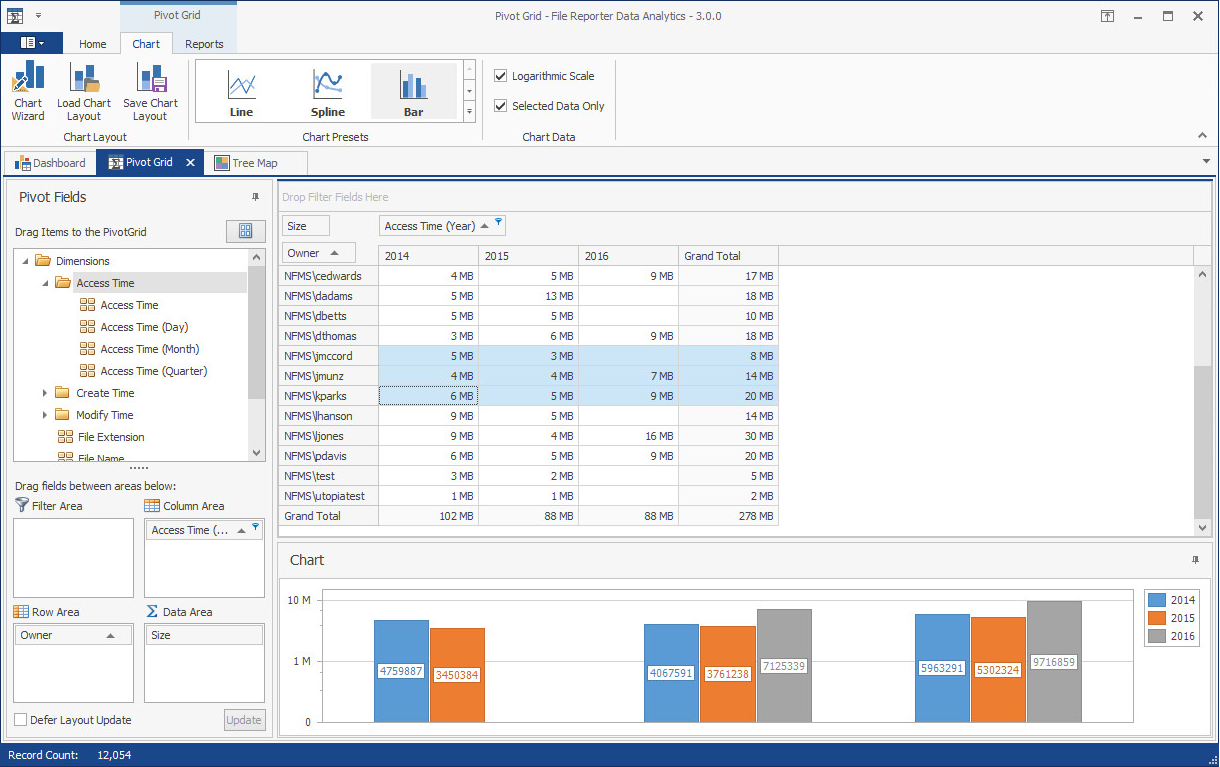Expand the Create Time folder
The height and width of the screenshot is (767, 1220).
point(45,393)
